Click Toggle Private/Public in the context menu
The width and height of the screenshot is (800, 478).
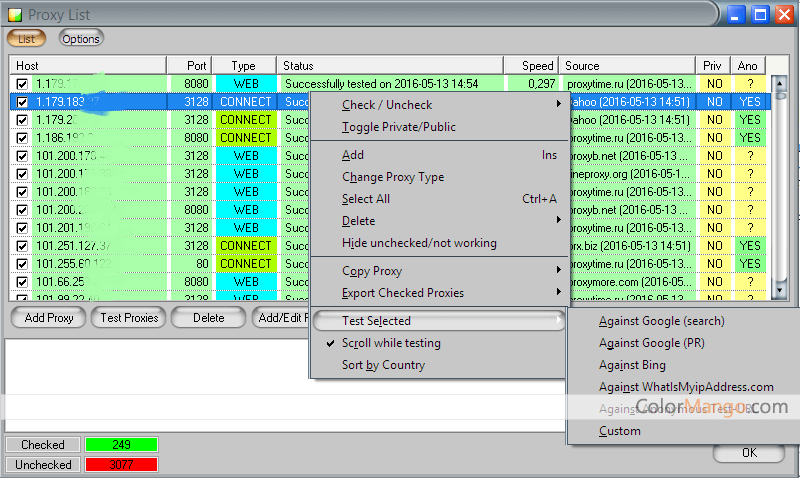398,127
